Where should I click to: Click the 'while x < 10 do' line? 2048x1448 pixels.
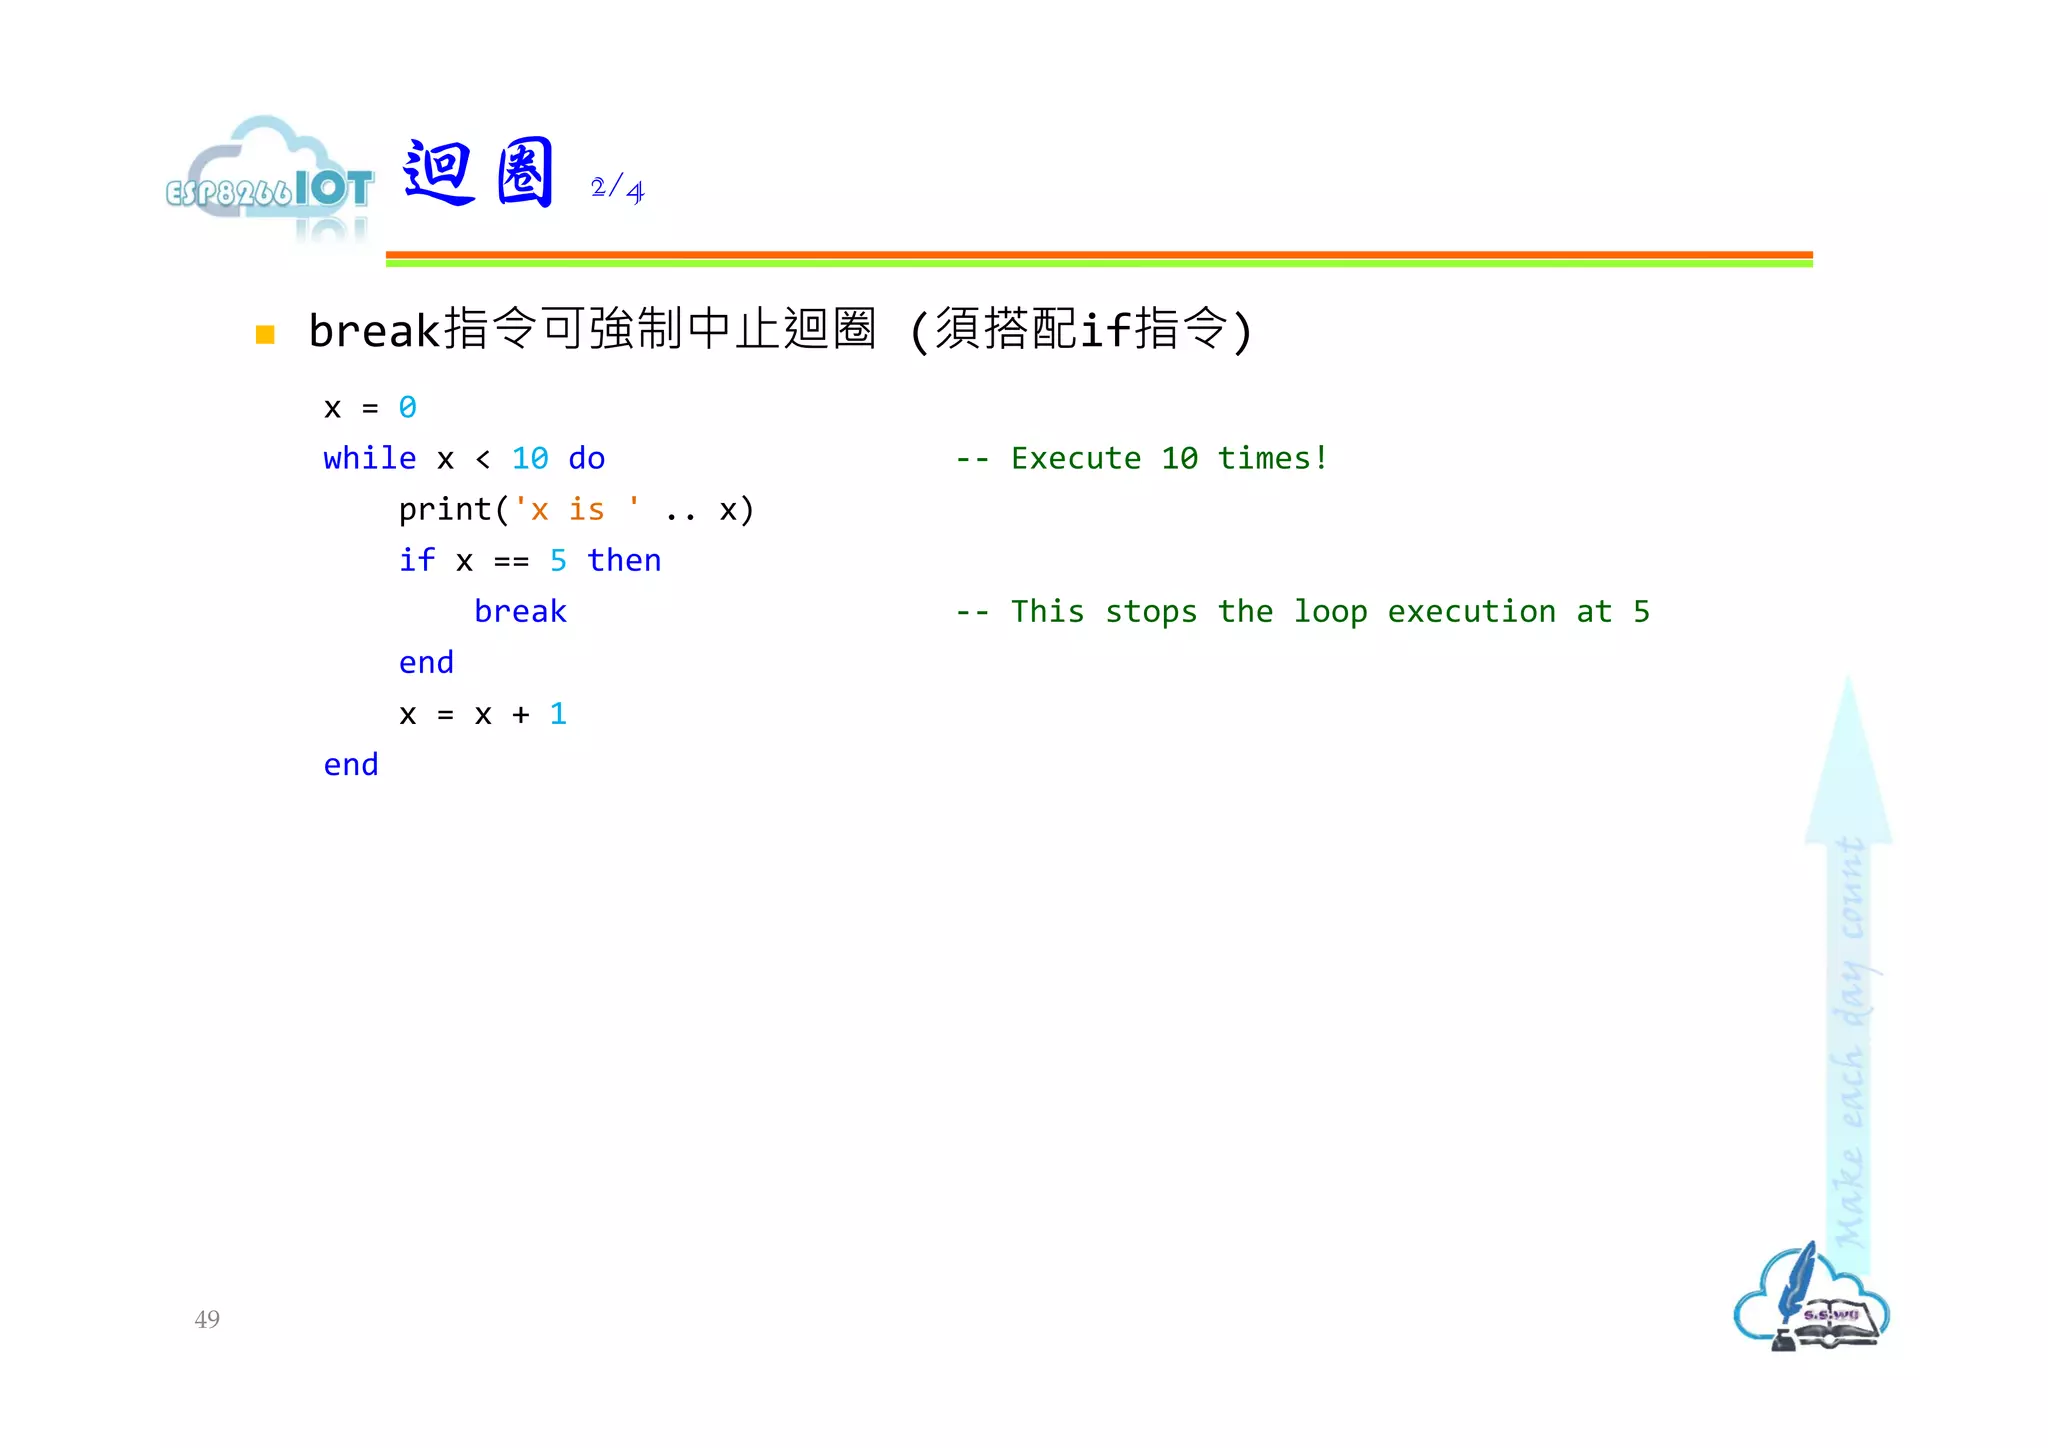pos(464,458)
